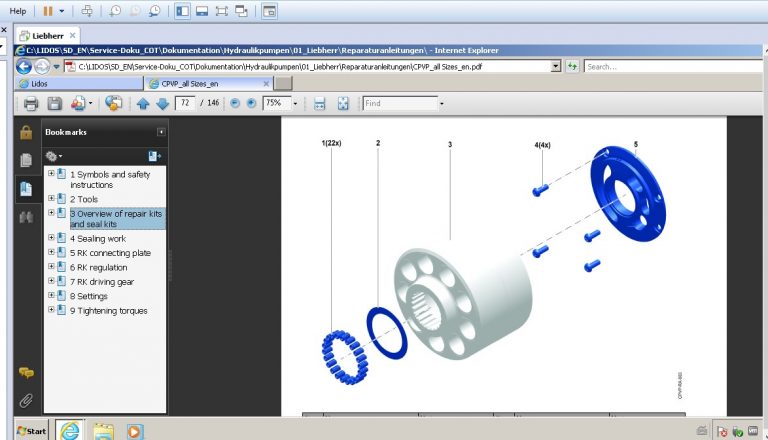Open the '8 Settings' bookmark
768x440 pixels.
point(89,296)
